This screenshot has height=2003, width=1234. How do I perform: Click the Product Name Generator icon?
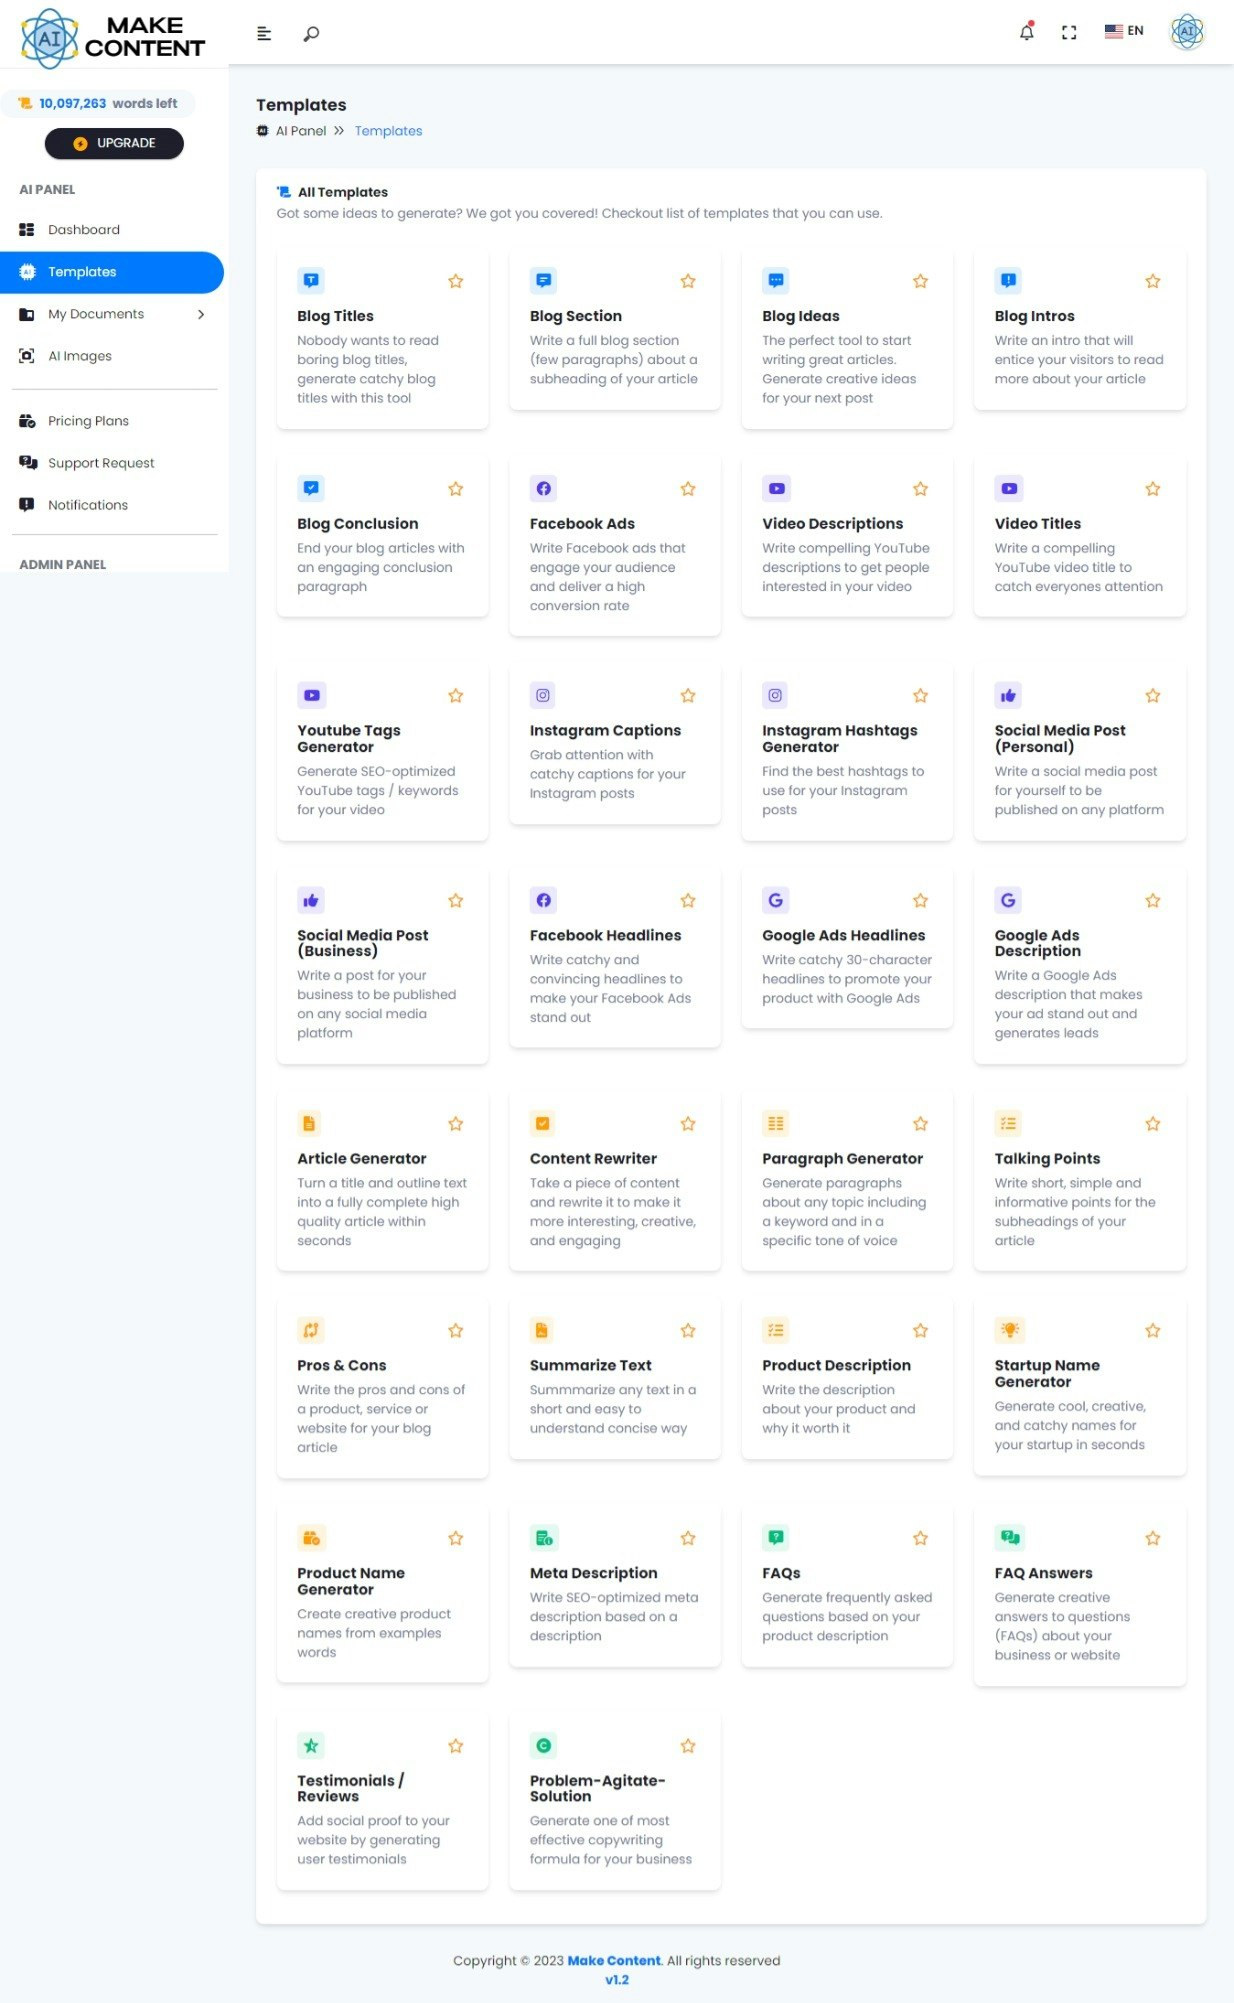(311, 1539)
